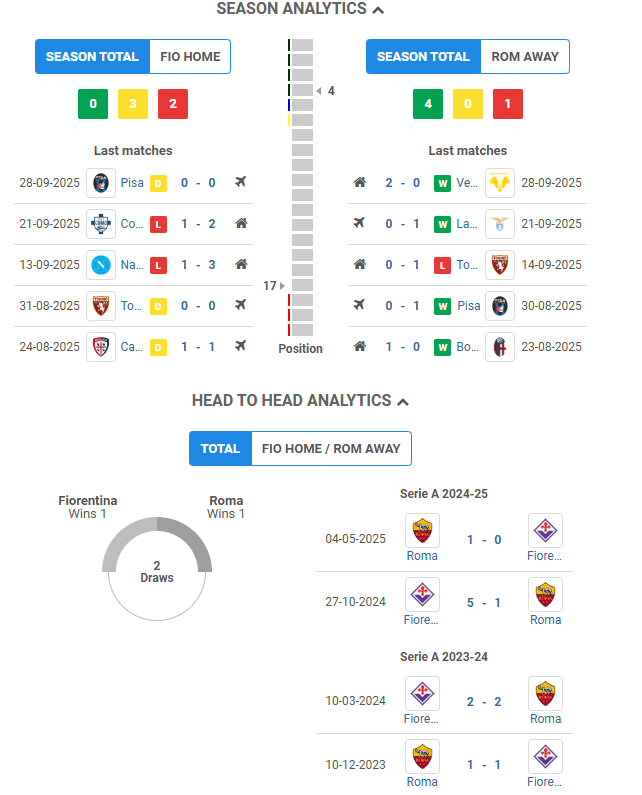The width and height of the screenshot is (642, 795).
Task: Switch Fiorentina stats to FIO HOME
Action: [190, 57]
